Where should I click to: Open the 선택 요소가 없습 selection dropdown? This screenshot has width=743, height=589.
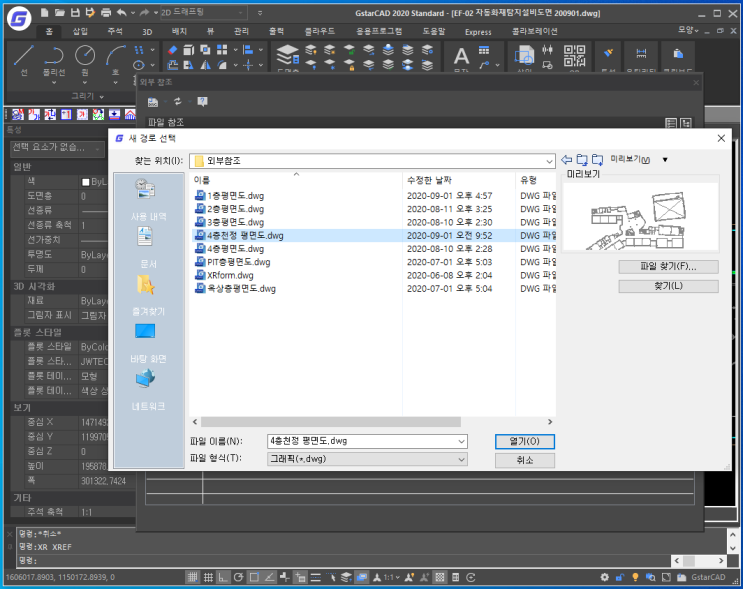pos(57,148)
